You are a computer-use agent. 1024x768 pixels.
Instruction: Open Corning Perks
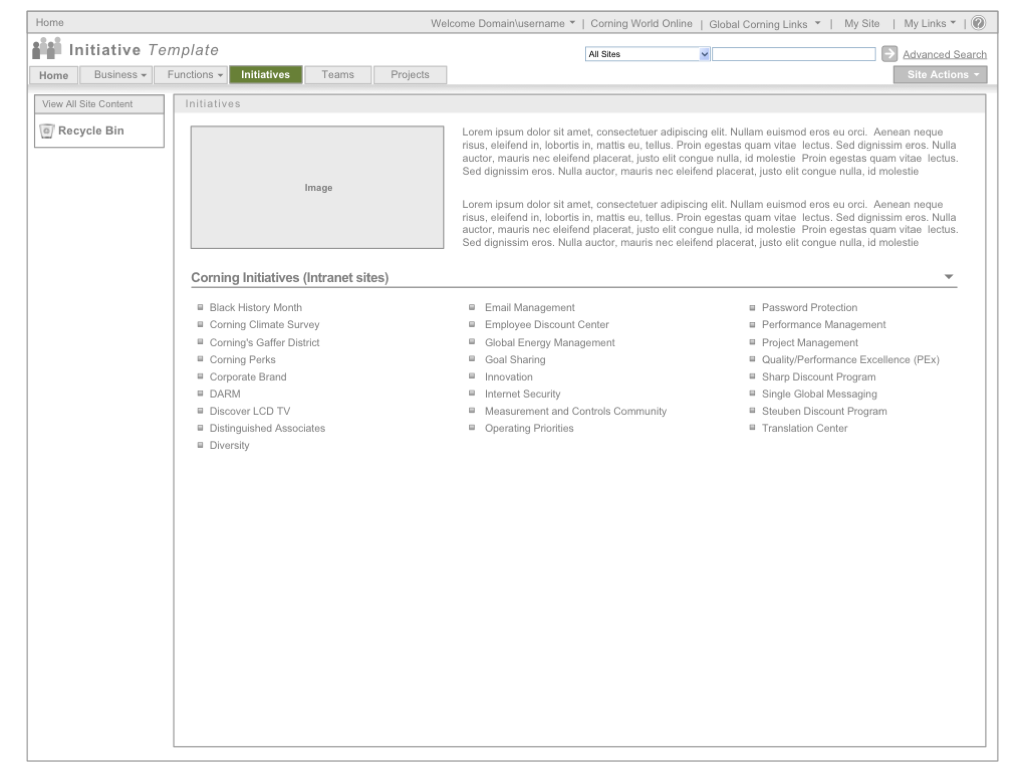point(242,360)
